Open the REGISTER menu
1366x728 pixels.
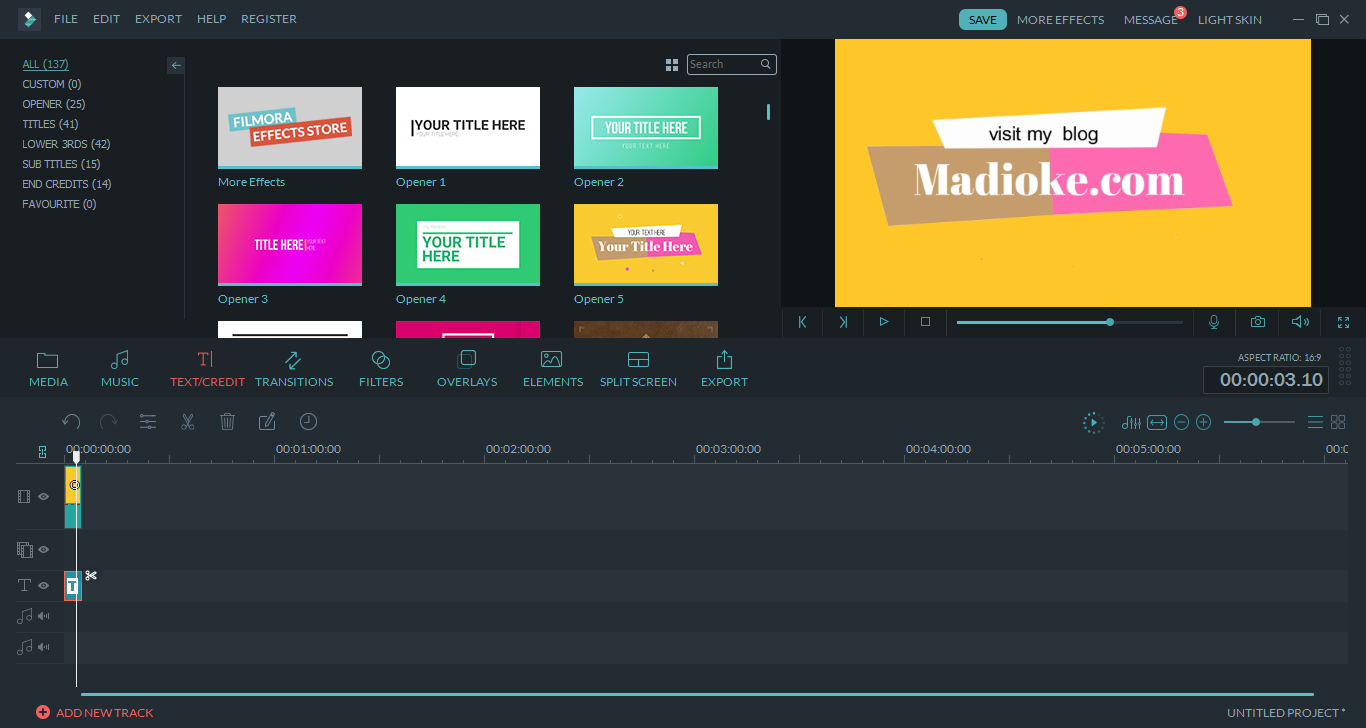pyautogui.click(x=269, y=19)
